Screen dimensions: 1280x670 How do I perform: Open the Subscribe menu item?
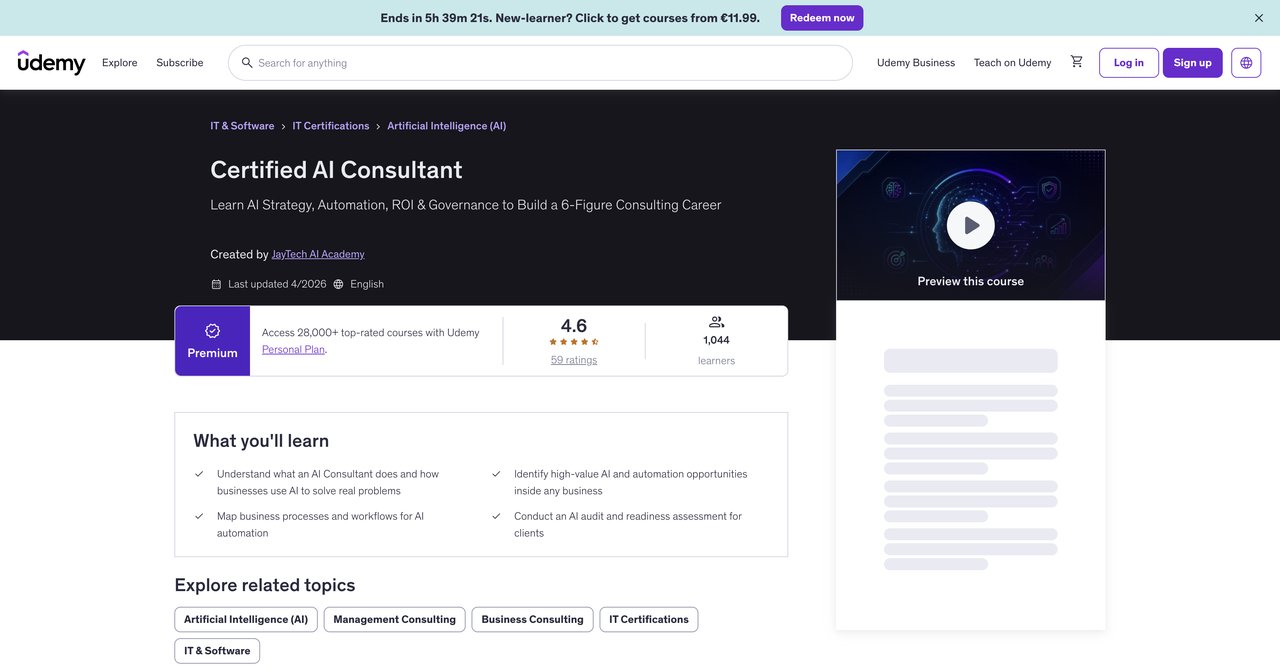(x=180, y=63)
